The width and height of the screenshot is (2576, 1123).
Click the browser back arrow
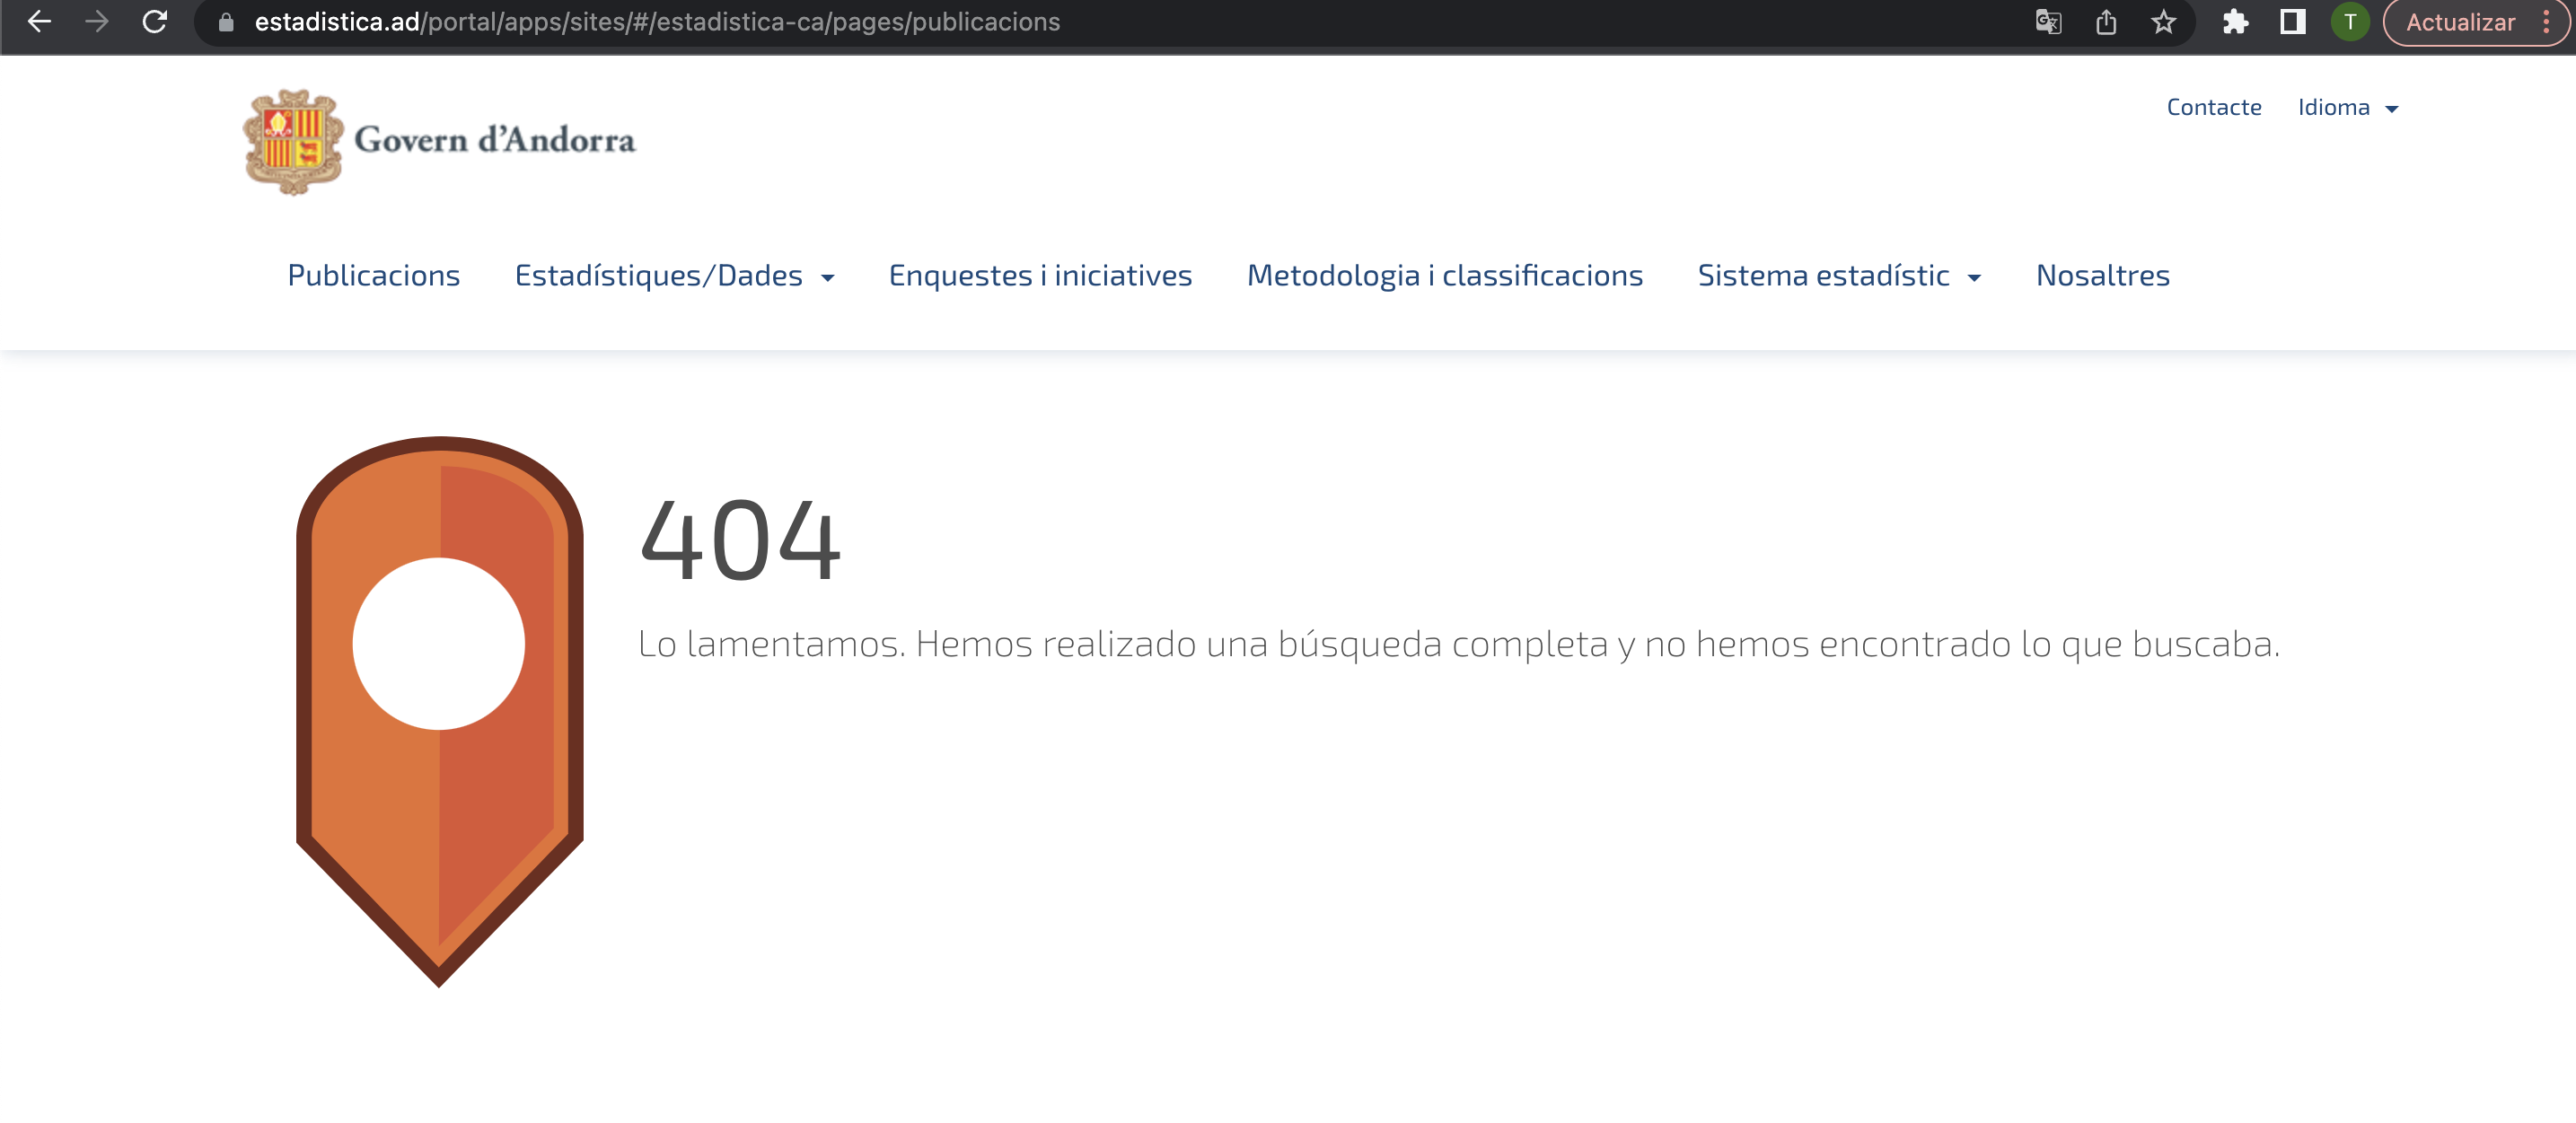click(39, 21)
